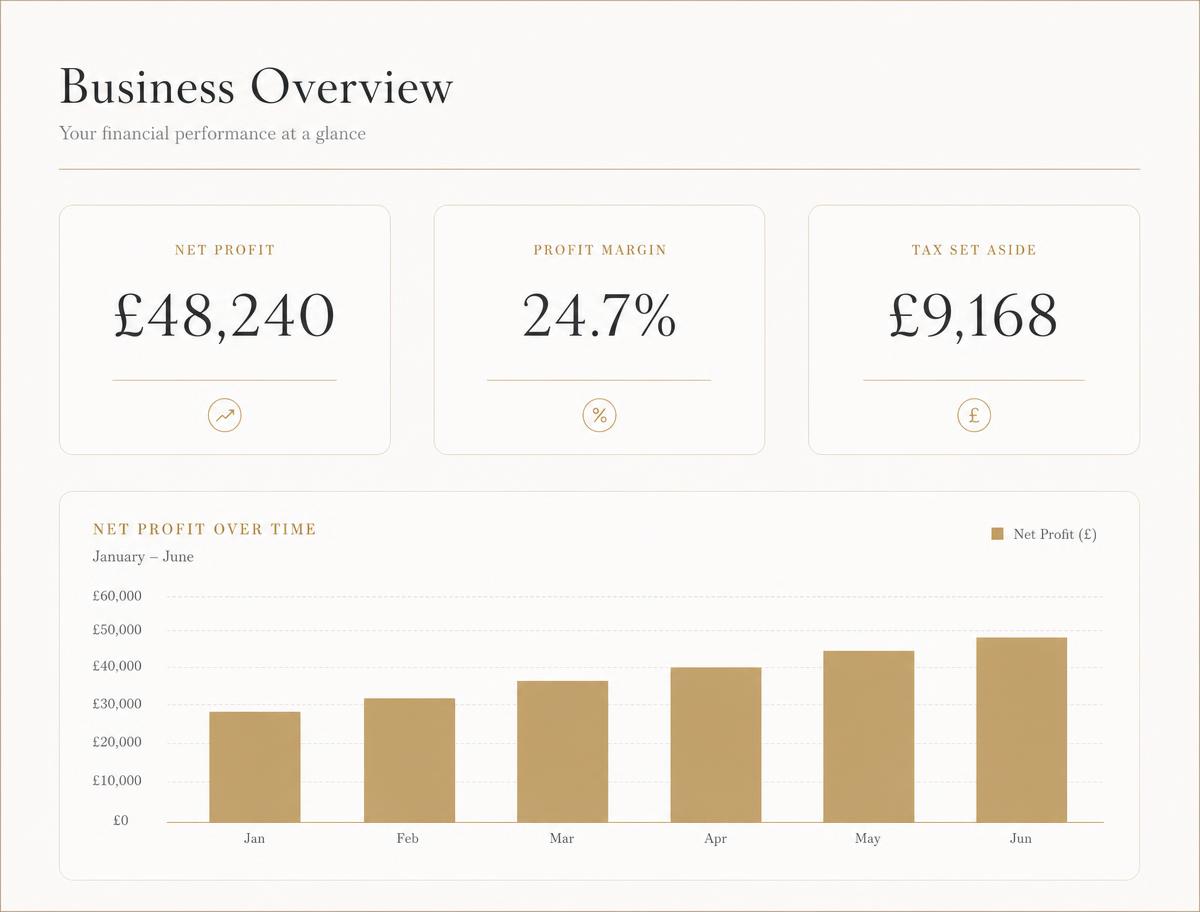Select the Mar bar in the chart
Screen dimensions: 1200x912
[x=562, y=751]
